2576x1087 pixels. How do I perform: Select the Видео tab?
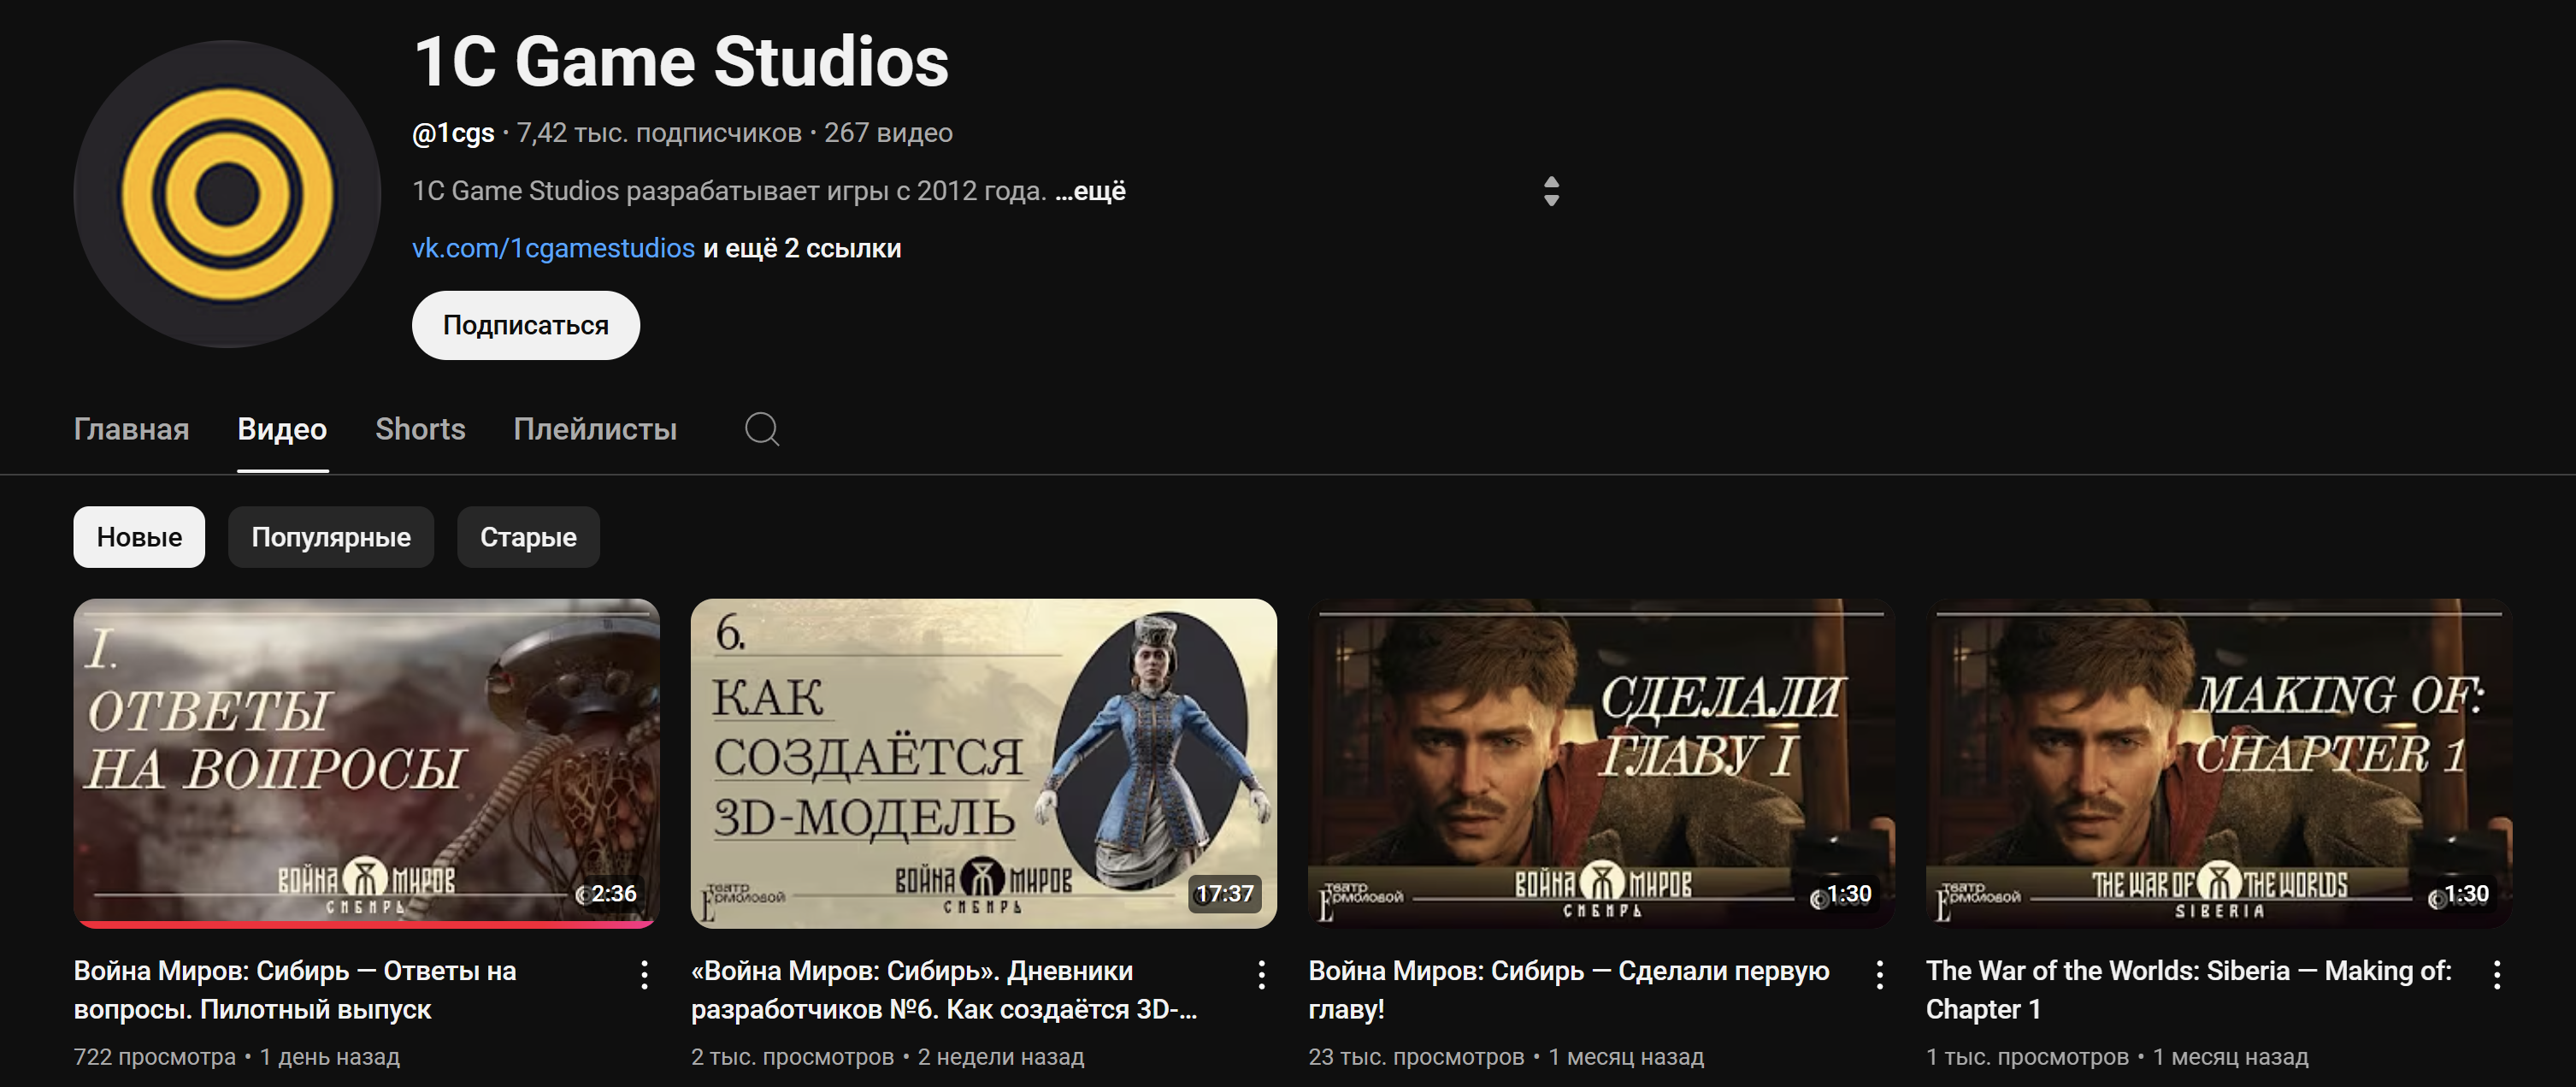tap(282, 429)
